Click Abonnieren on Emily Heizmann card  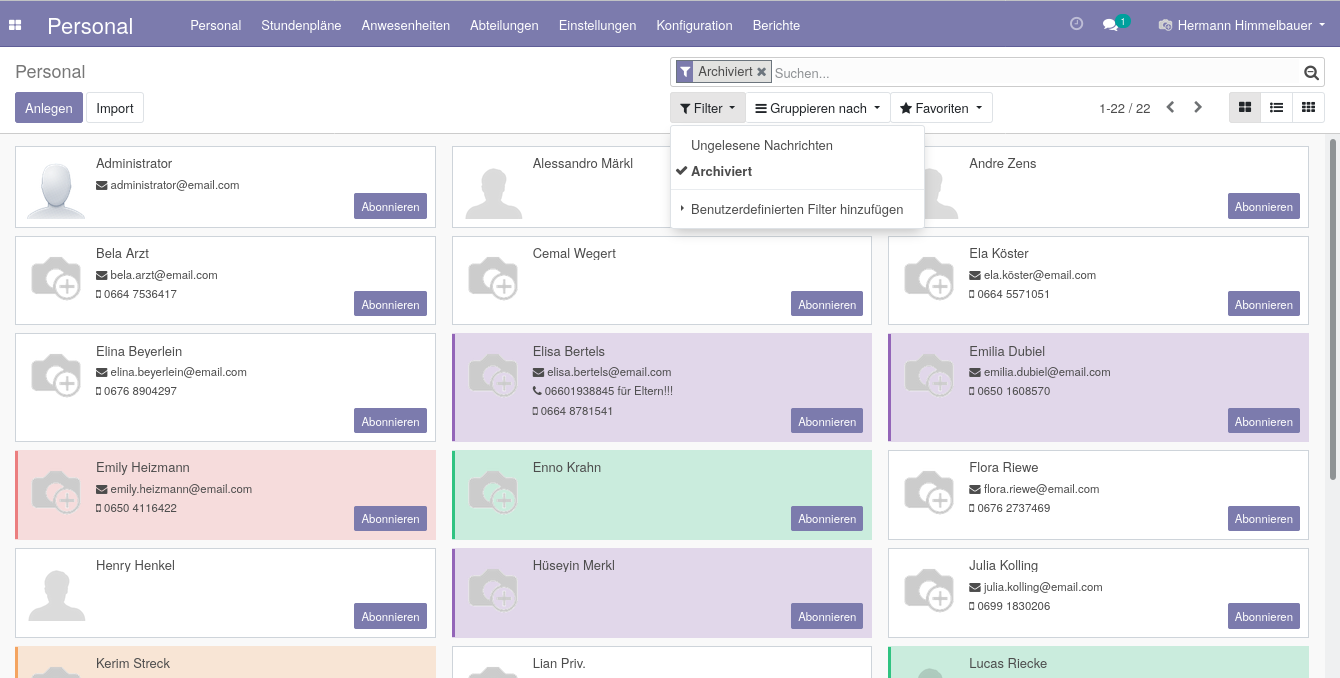(390, 519)
